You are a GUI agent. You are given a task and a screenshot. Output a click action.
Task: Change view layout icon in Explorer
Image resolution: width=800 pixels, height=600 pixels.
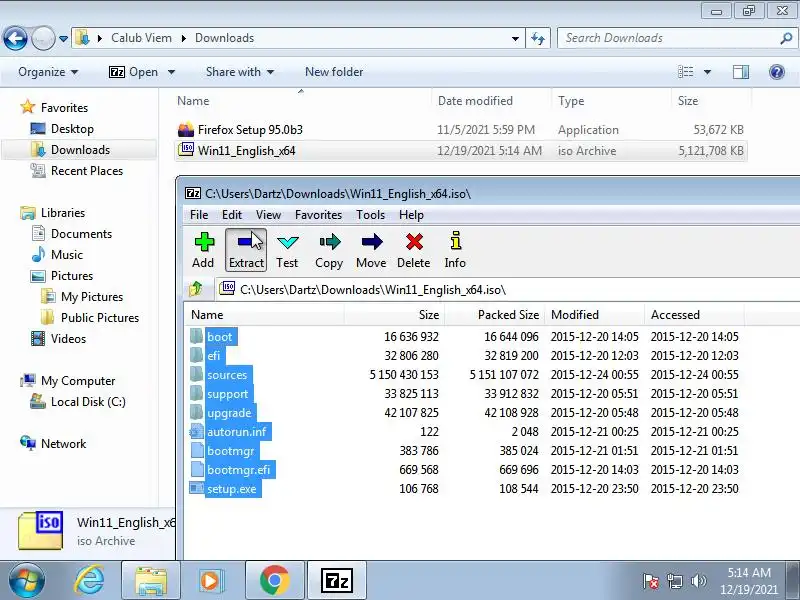tap(685, 72)
